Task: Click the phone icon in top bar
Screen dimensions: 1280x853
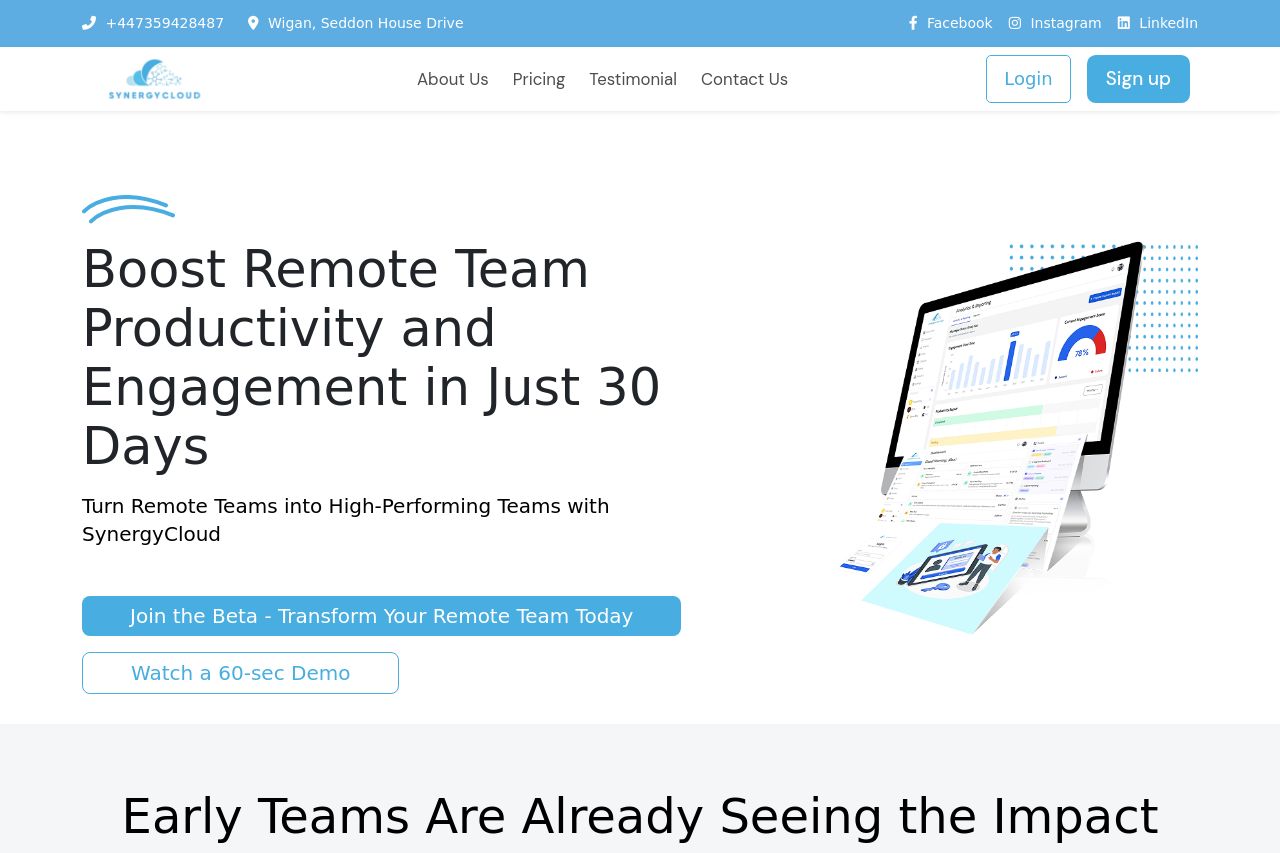Action: [89, 23]
